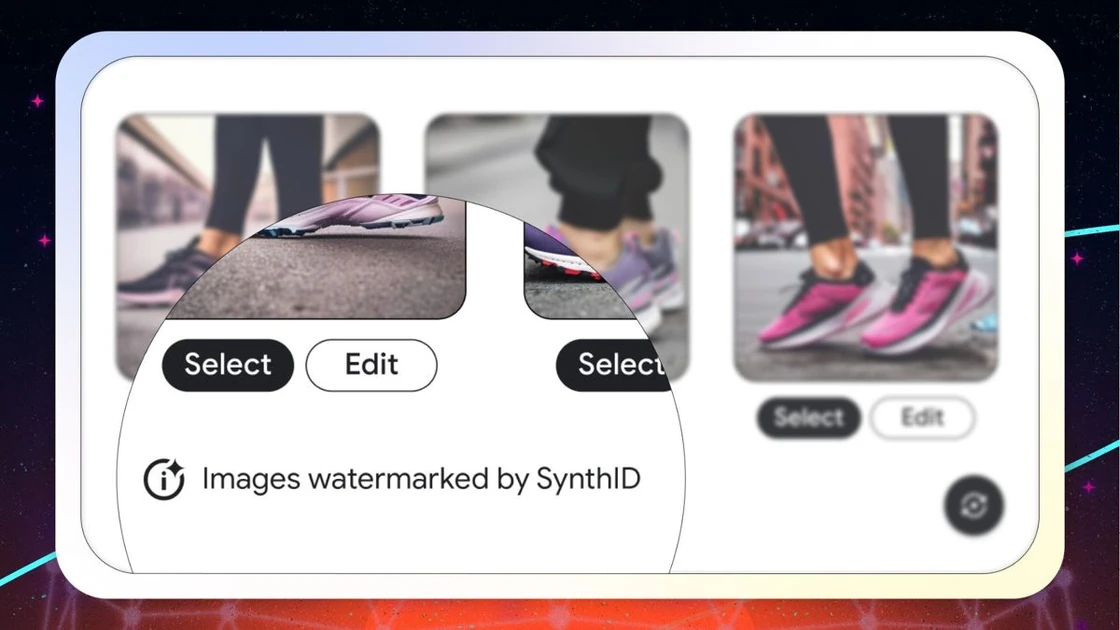Click the Select button in magnified circle
This screenshot has width=1120, height=630.
click(228, 365)
